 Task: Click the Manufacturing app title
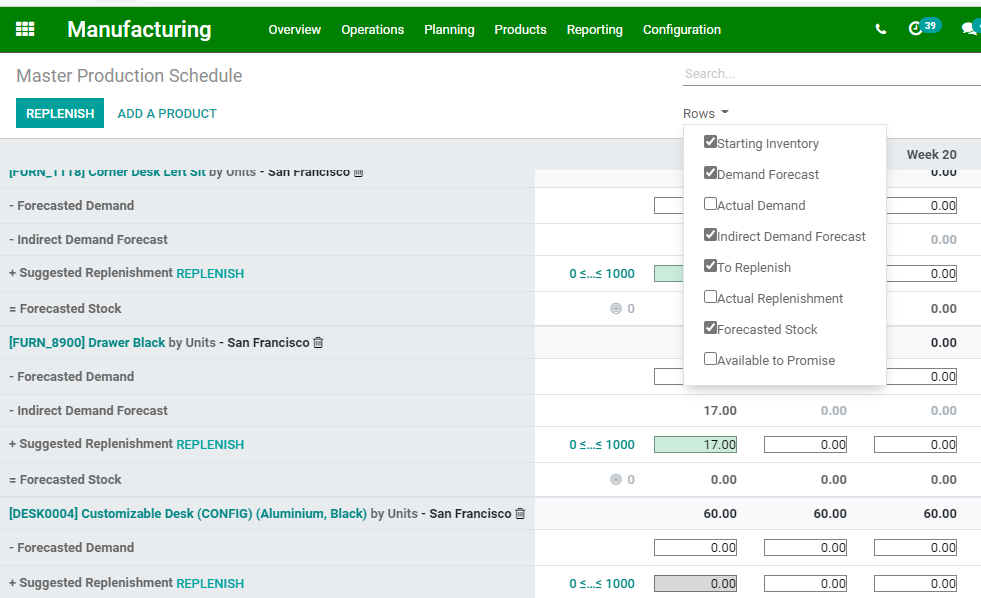tap(140, 29)
